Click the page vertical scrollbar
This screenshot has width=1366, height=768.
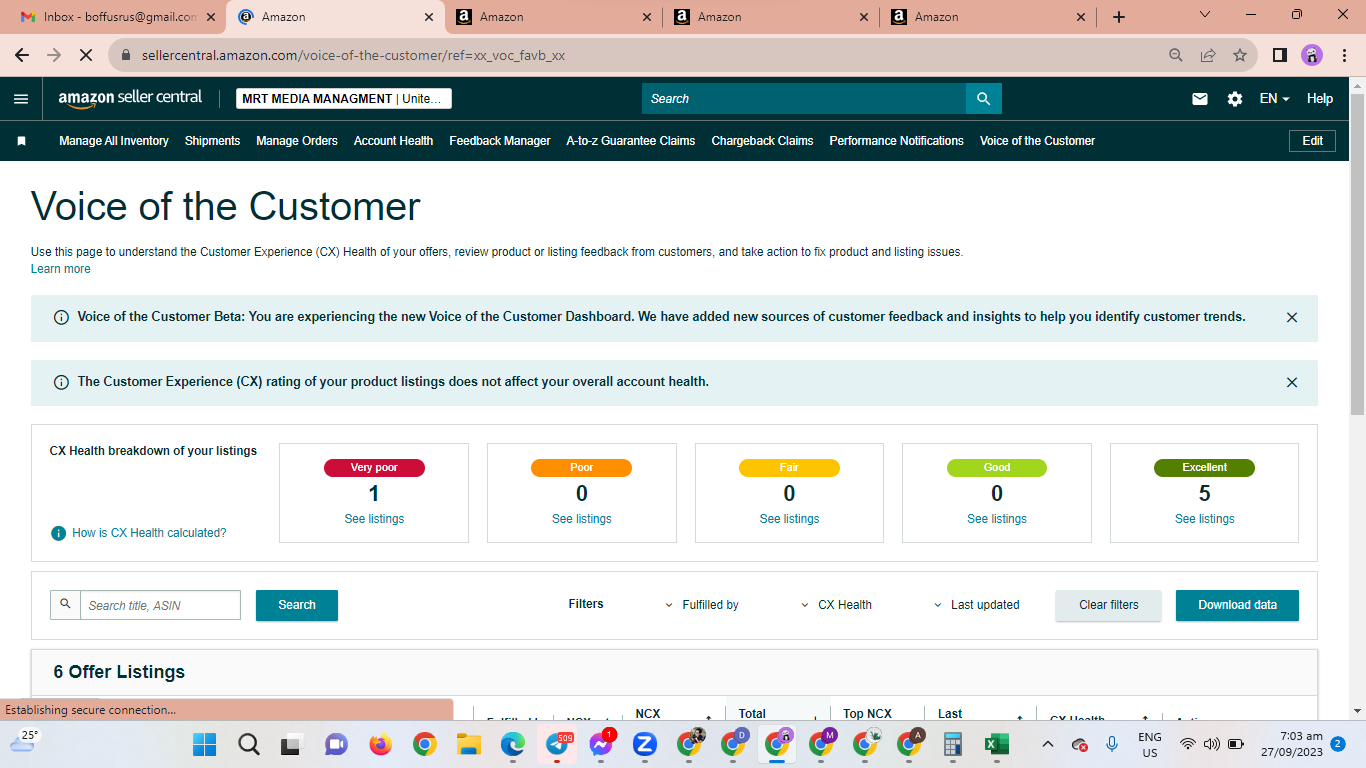[x=1357, y=255]
